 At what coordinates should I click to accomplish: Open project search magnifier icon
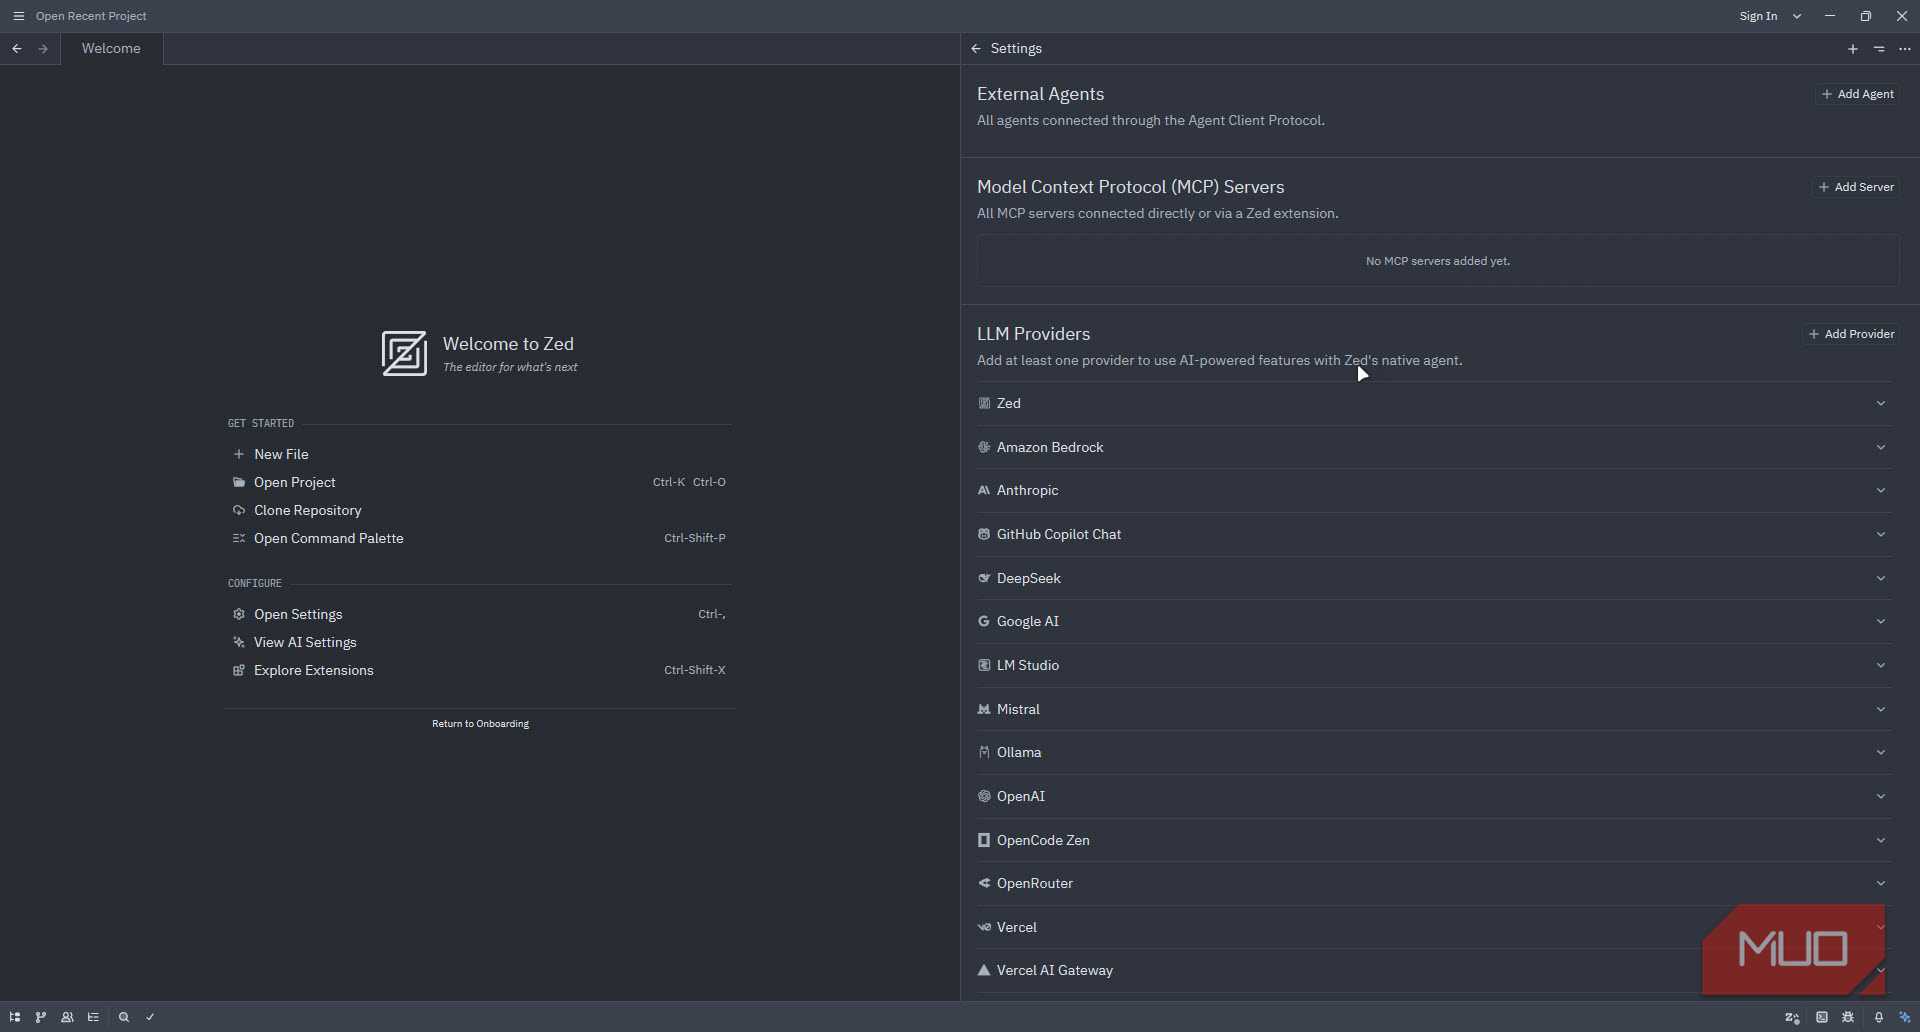tap(124, 1017)
